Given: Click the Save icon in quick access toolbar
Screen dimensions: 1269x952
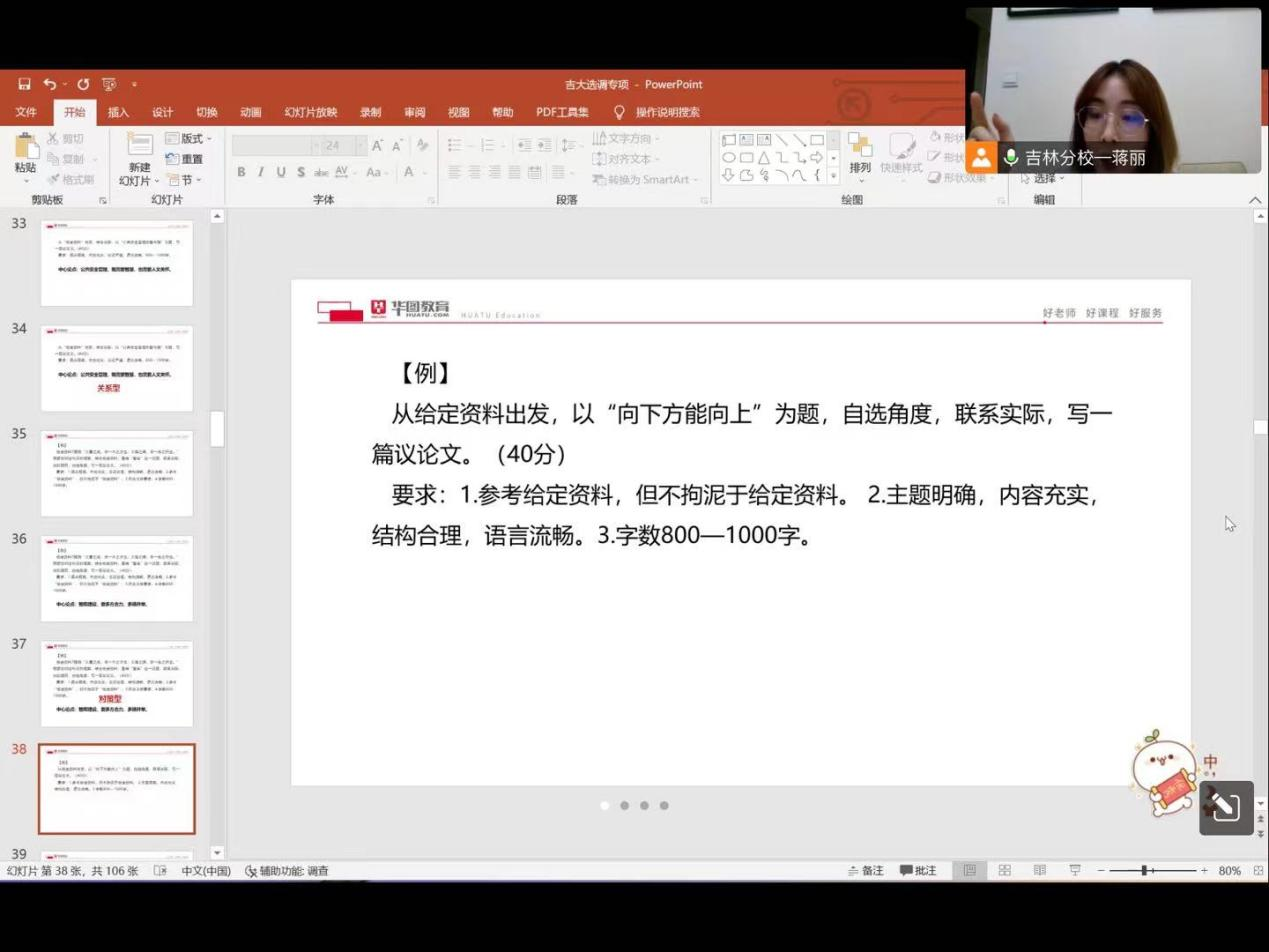Looking at the screenshot, I should tap(24, 85).
